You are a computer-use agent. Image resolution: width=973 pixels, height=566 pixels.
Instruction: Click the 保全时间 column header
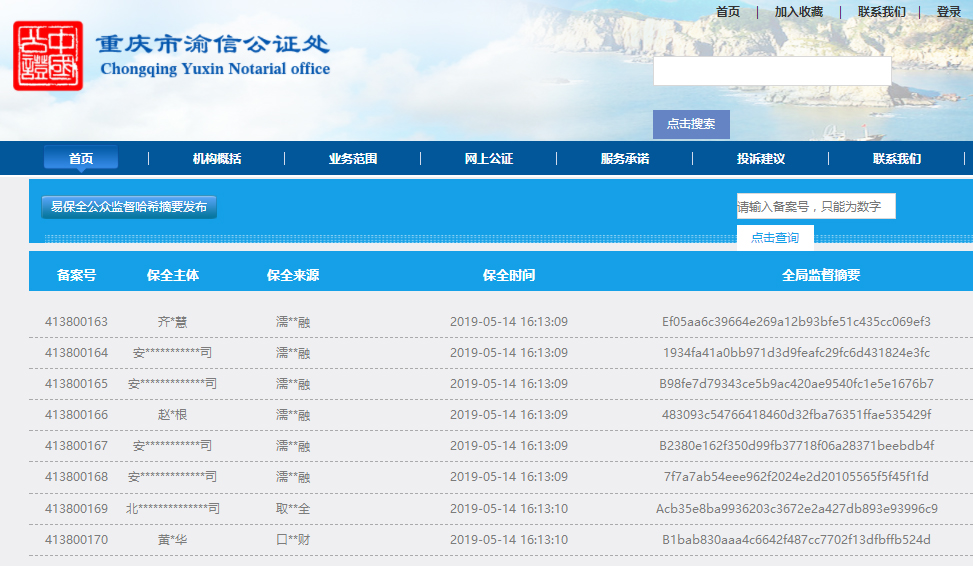(508, 275)
